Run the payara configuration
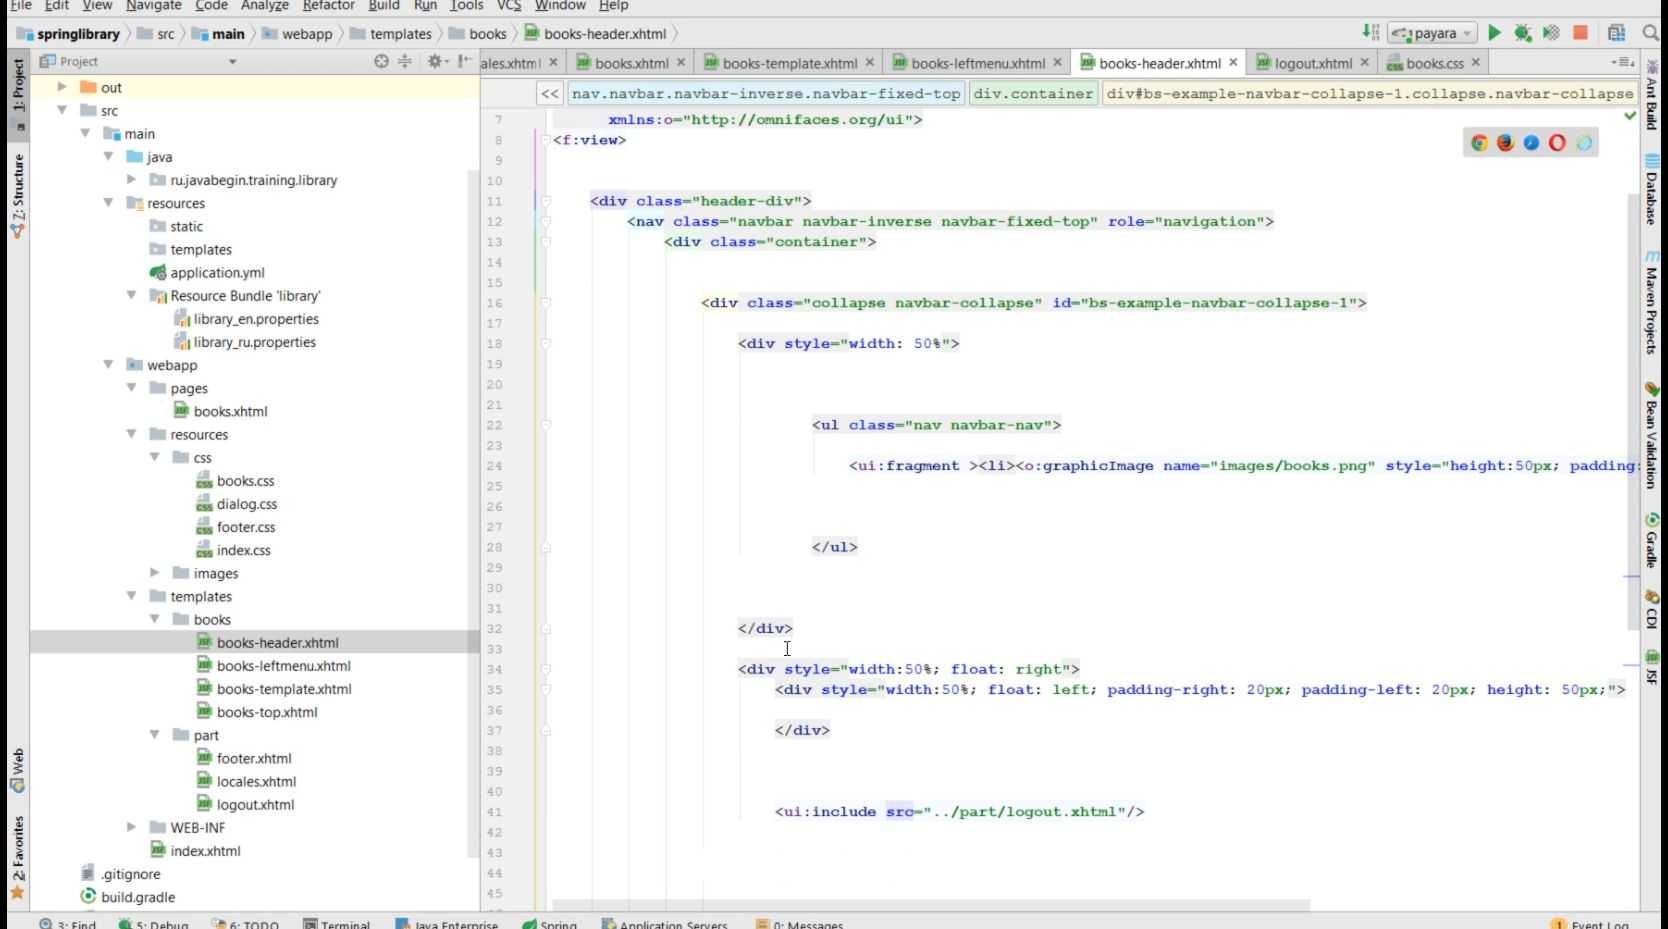1668x929 pixels. [x=1494, y=33]
